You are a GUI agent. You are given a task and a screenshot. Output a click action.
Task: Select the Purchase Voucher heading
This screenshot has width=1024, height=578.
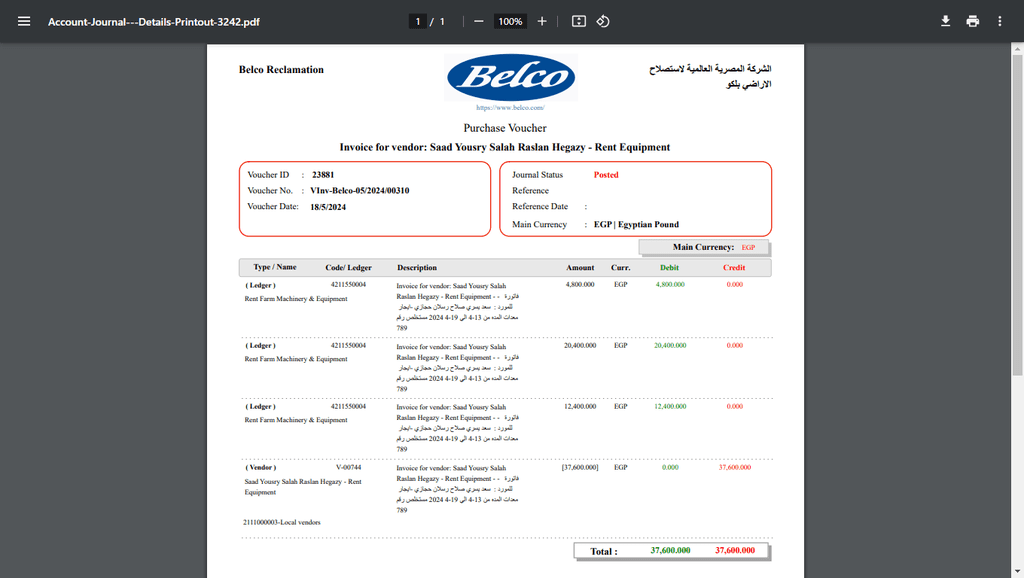click(505, 128)
